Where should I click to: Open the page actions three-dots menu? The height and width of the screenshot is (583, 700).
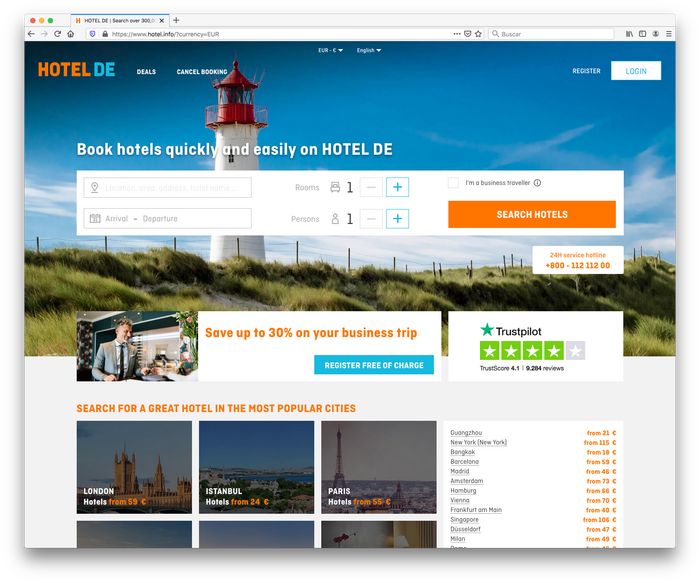pyautogui.click(x=457, y=34)
